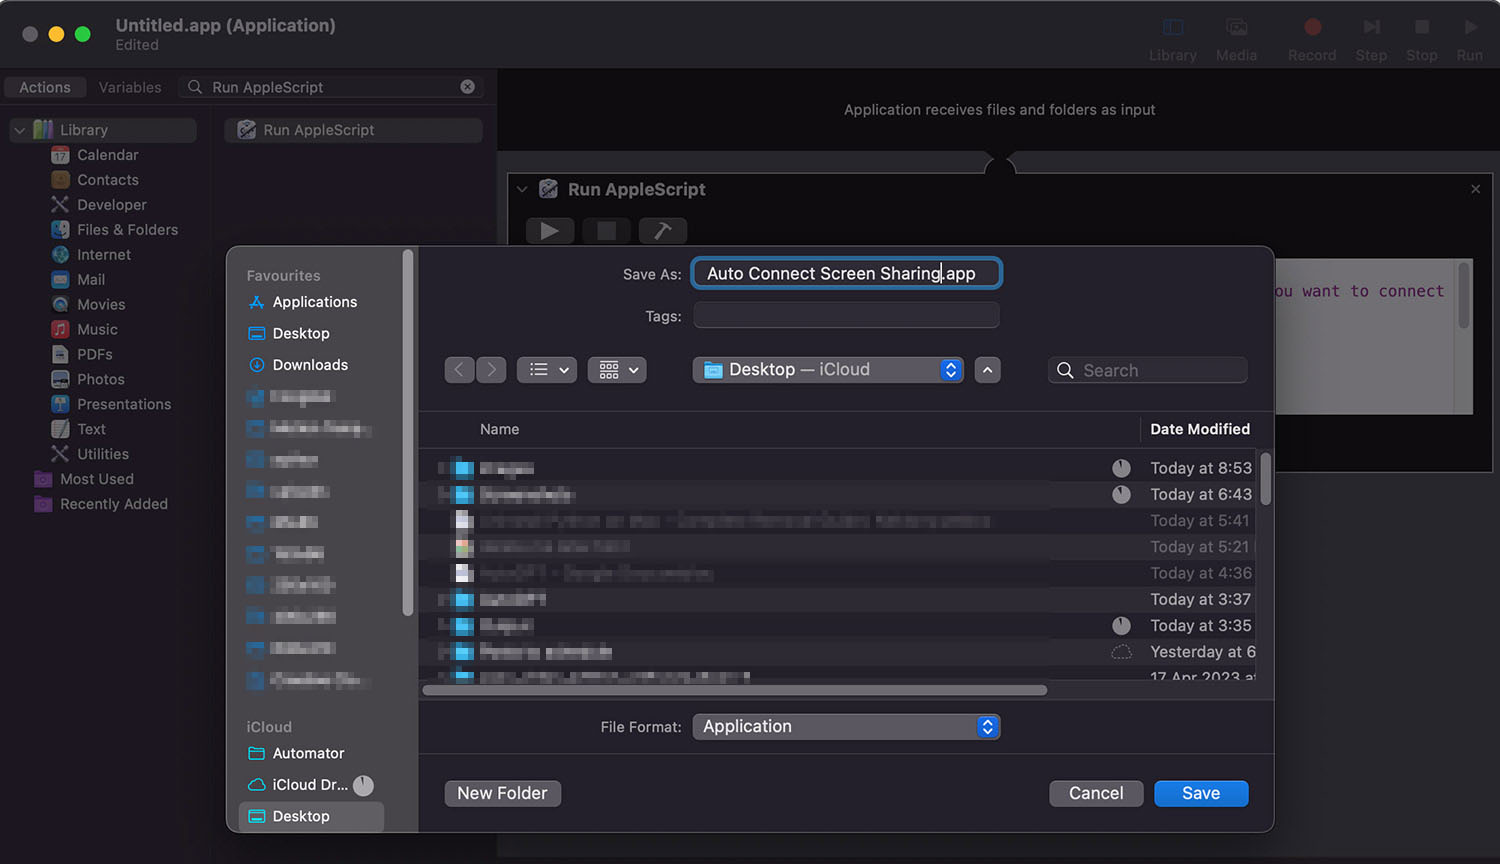Screen dimensions: 1500x864
Task: Open the Desktop — iCloud location dropdown
Action: pyautogui.click(x=828, y=370)
